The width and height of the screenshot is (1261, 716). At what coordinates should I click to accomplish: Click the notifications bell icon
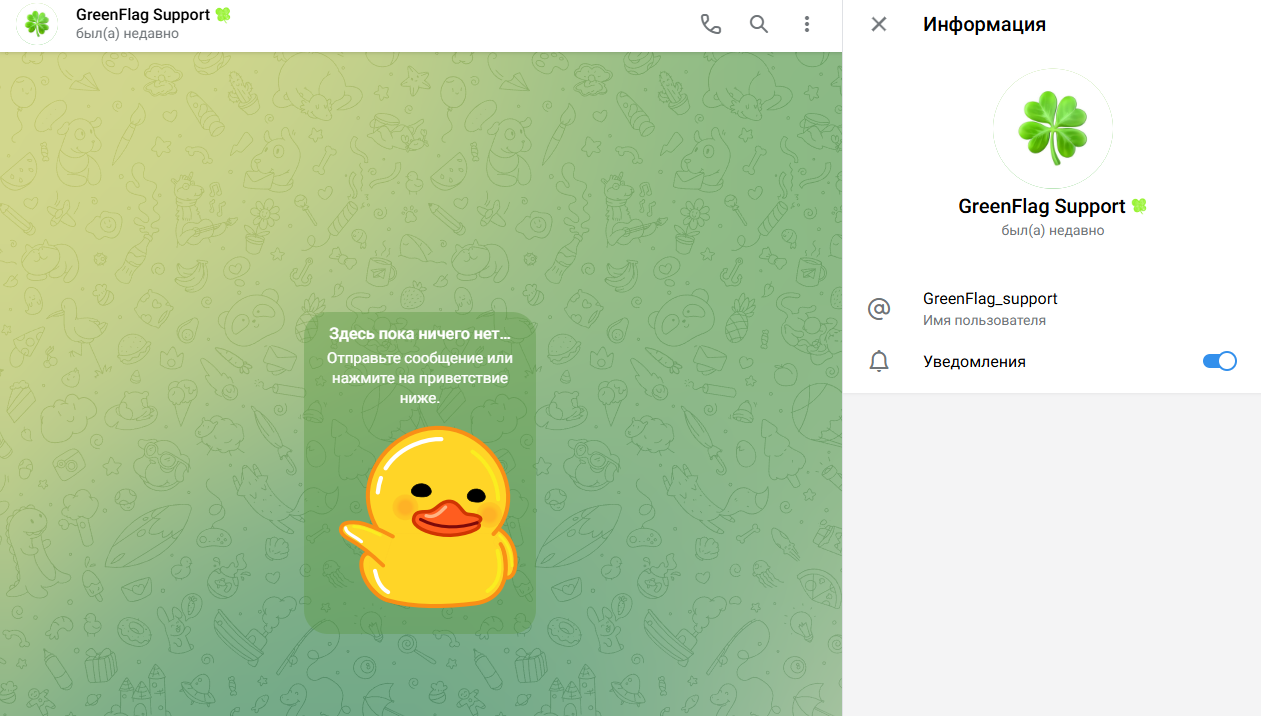coord(879,362)
